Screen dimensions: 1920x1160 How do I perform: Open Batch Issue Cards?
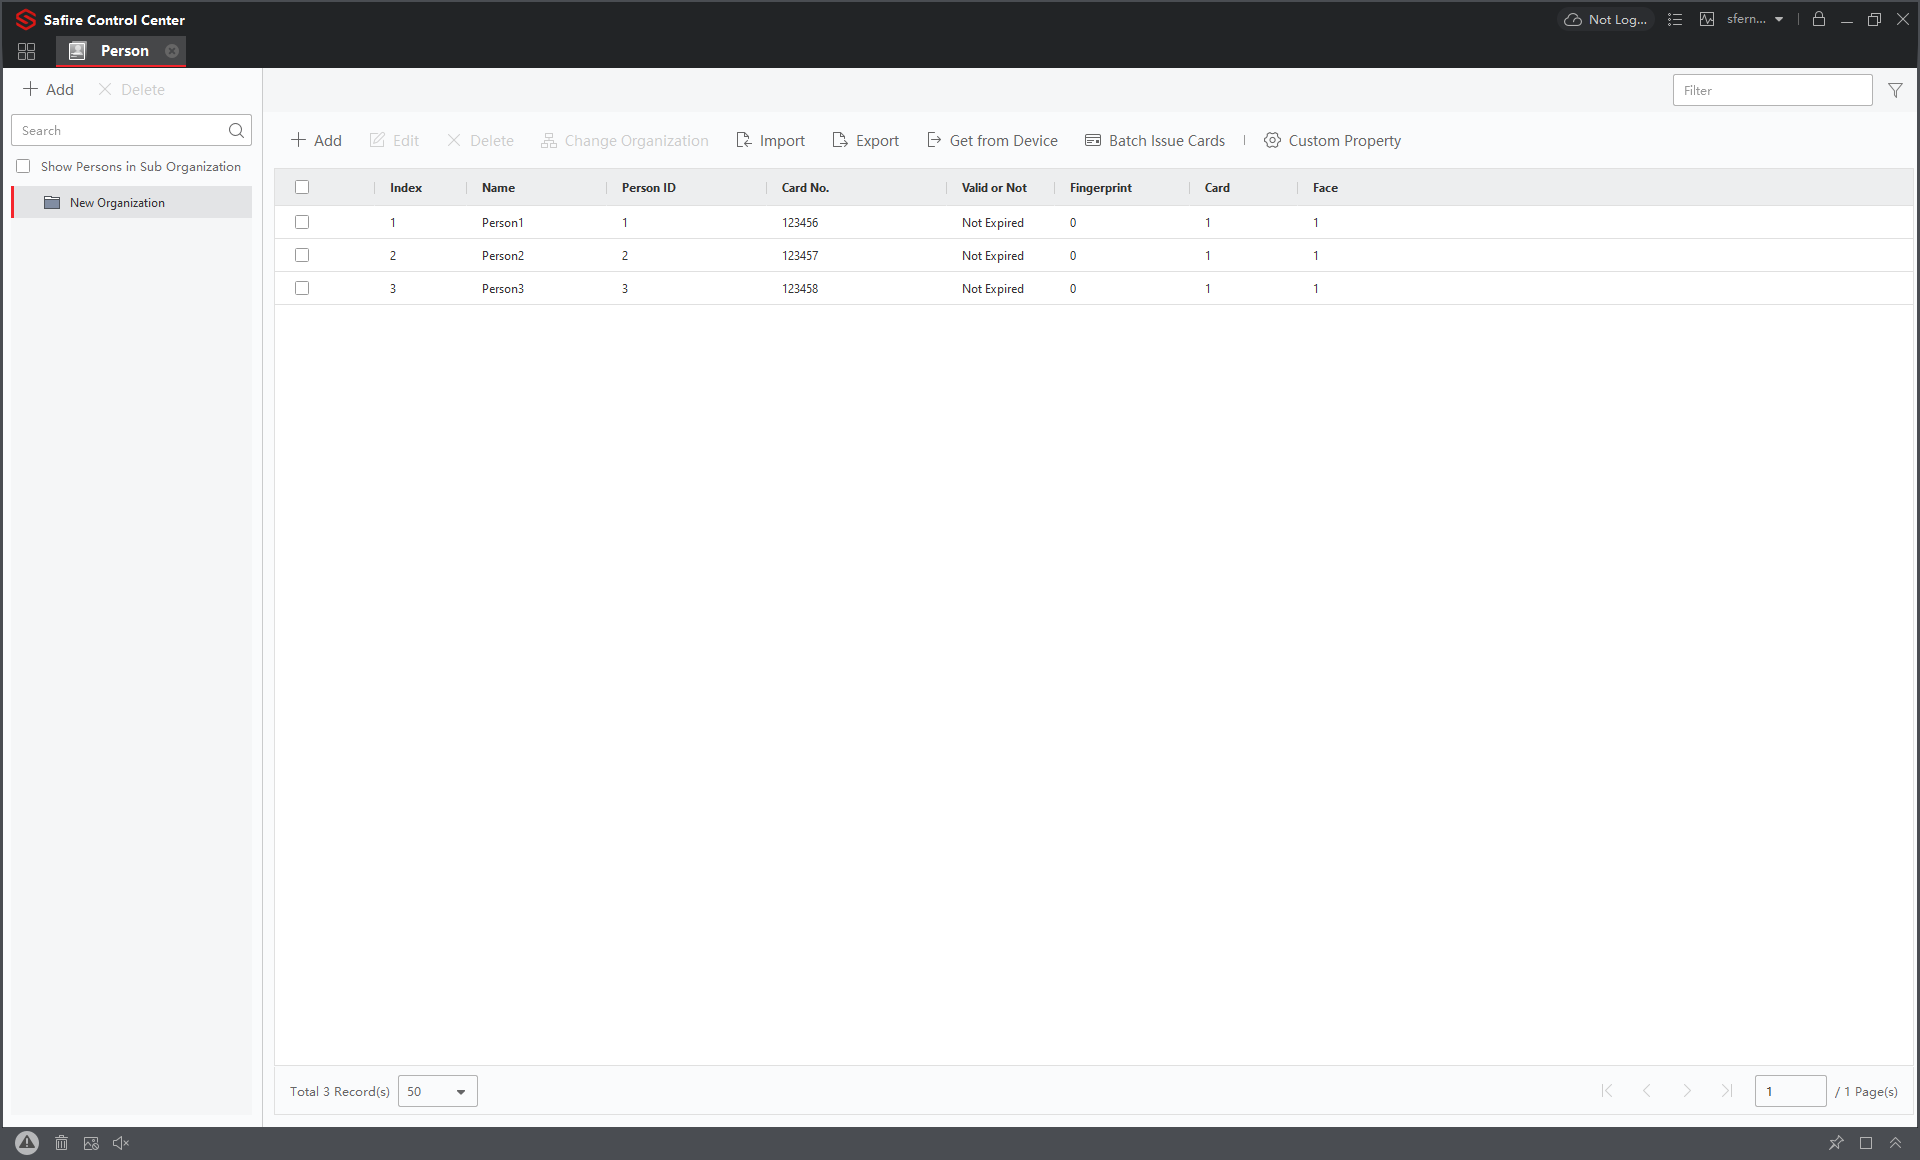1154,140
